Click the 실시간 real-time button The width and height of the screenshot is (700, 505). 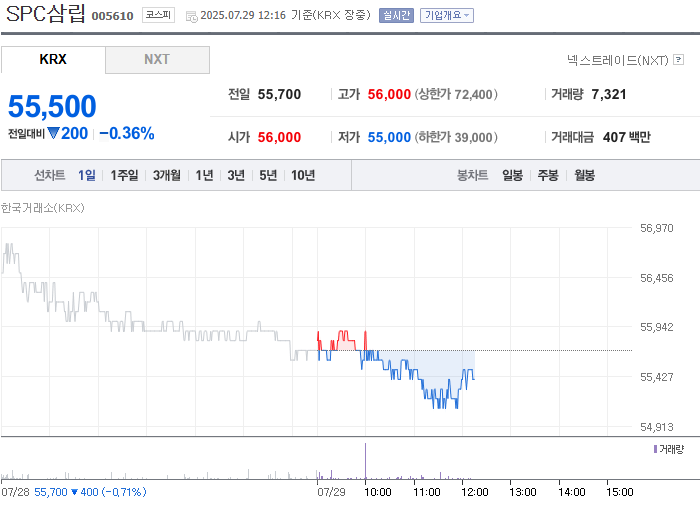(396, 15)
